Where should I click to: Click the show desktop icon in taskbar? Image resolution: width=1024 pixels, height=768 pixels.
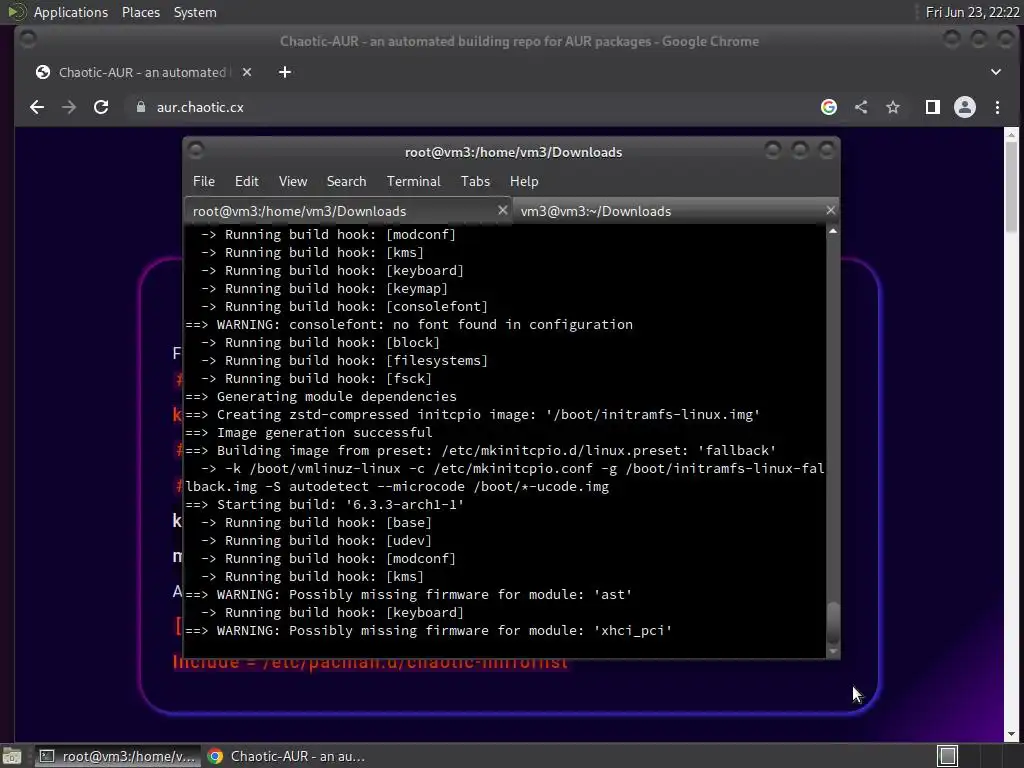point(12,756)
